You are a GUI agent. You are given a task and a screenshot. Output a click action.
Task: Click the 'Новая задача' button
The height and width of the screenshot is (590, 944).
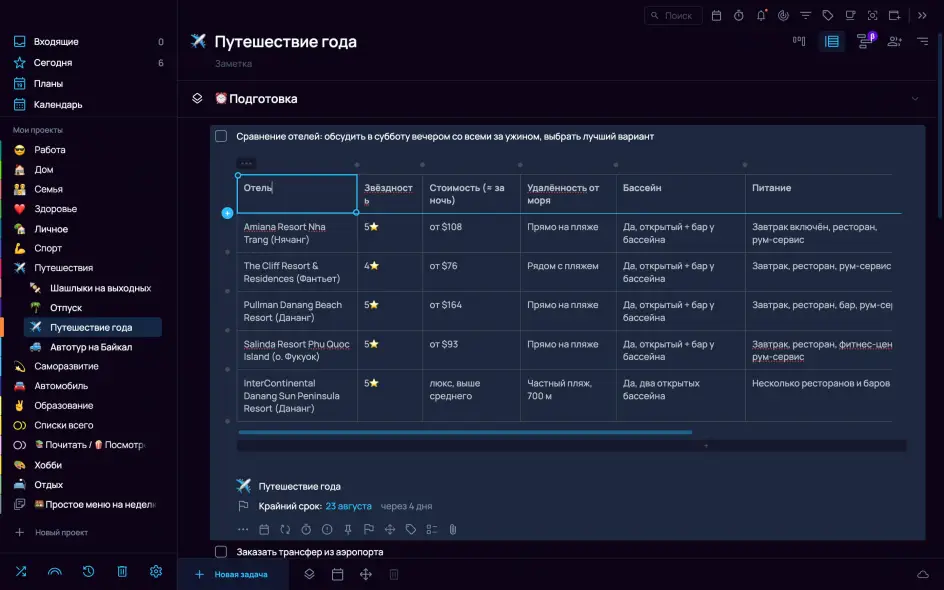click(232, 574)
